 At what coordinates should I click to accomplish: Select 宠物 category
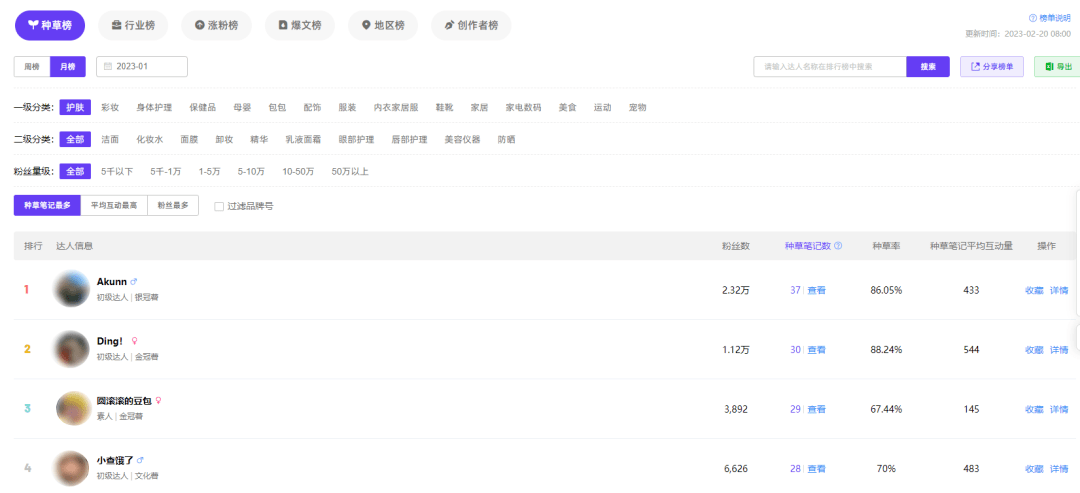click(638, 107)
